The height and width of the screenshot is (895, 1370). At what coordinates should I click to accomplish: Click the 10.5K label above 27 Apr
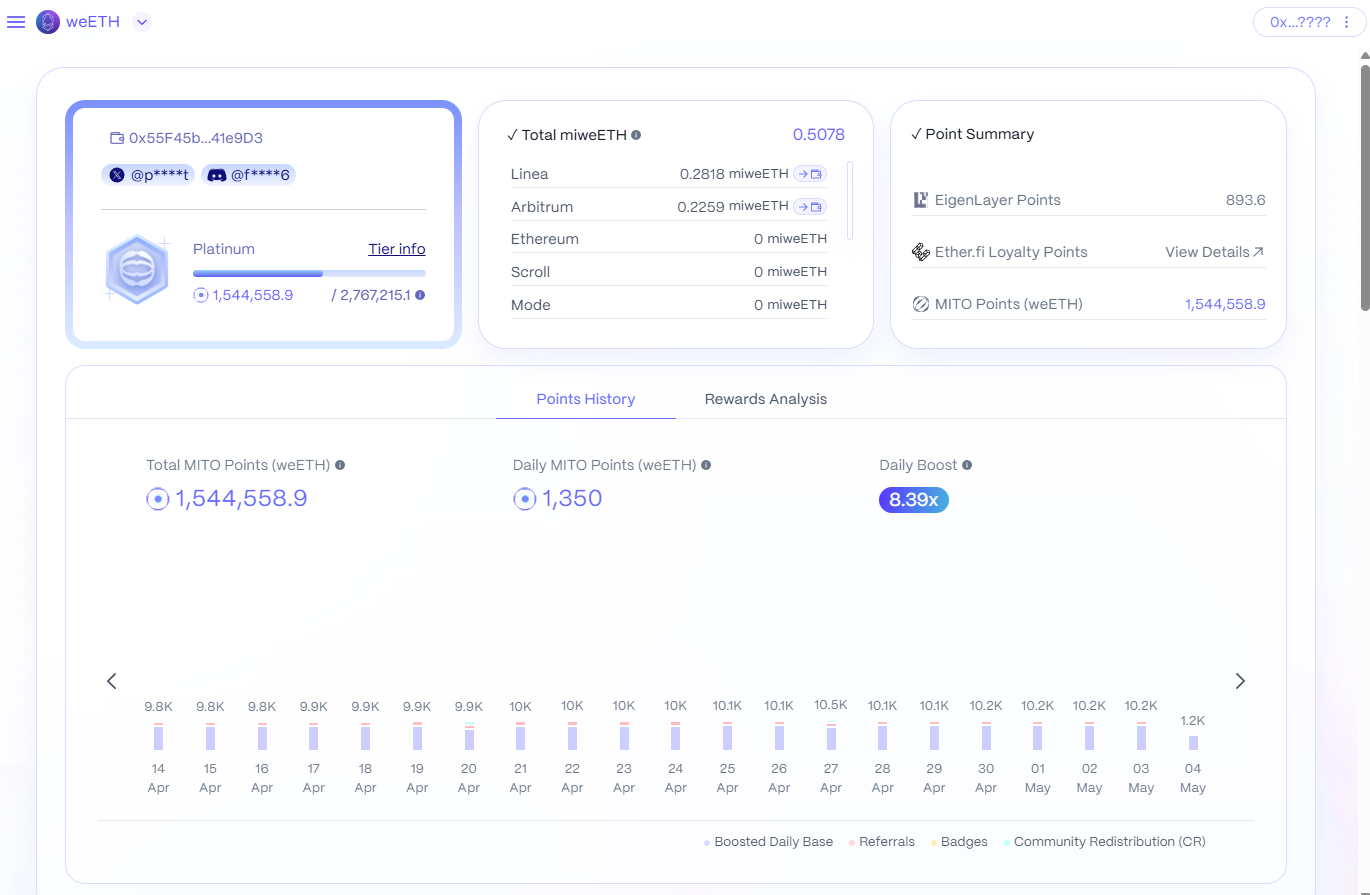click(x=831, y=705)
